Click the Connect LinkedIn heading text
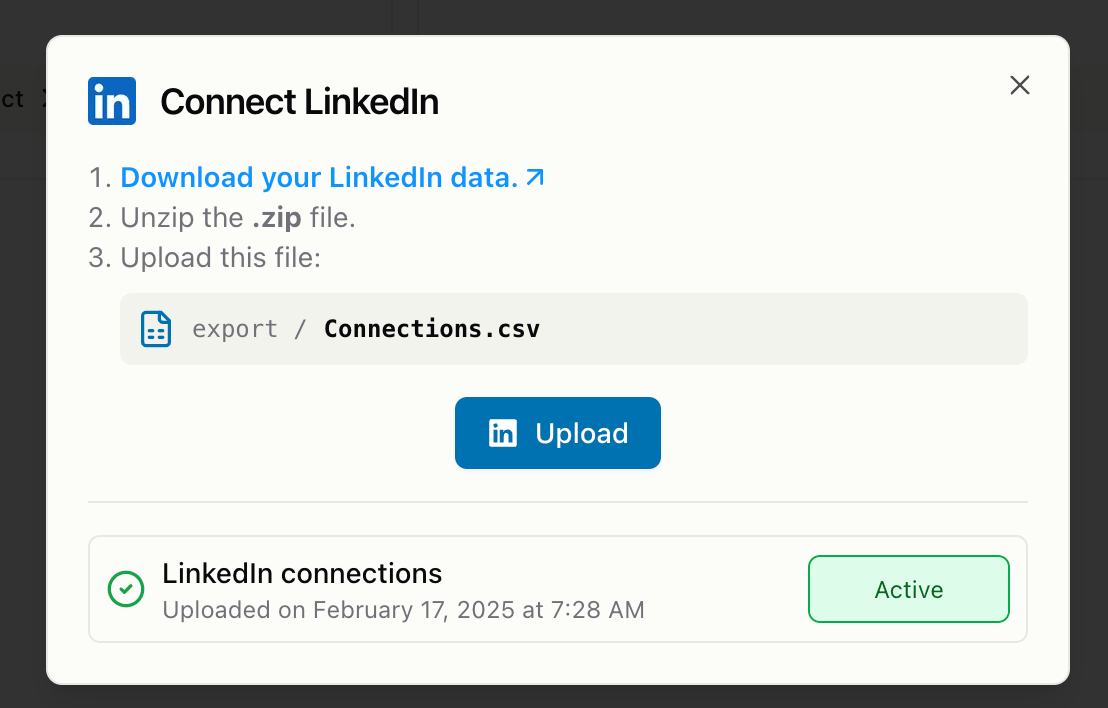The height and width of the screenshot is (708, 1108). pos(299,102)
